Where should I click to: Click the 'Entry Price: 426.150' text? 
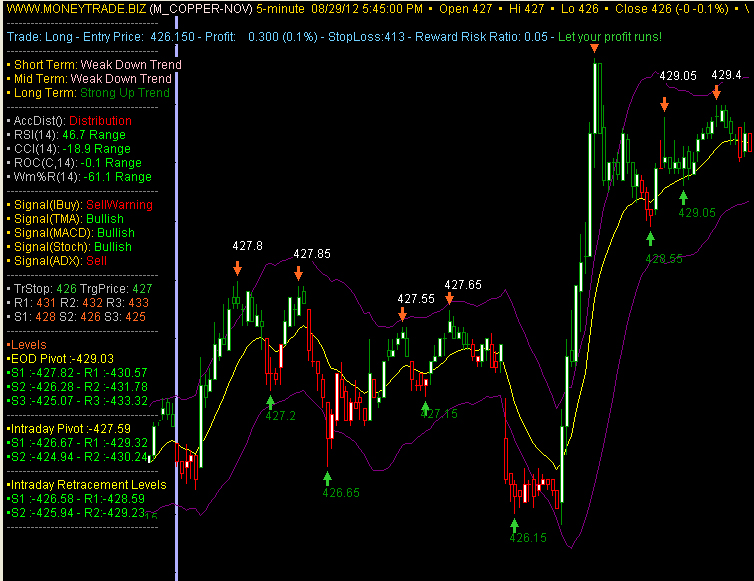click(x=139, y=37)
